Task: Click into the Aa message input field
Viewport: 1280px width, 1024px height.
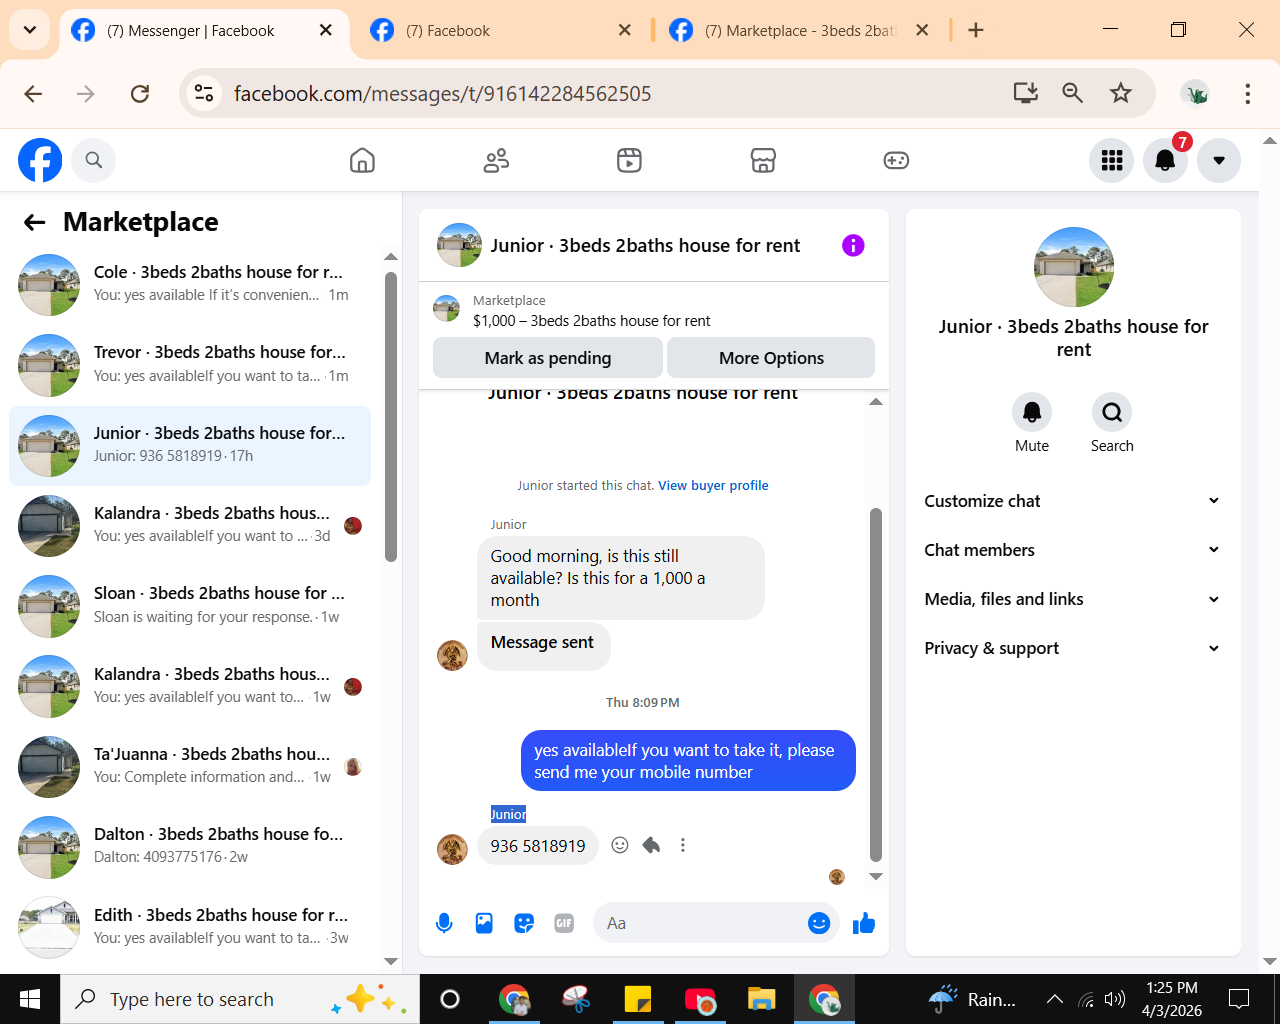Action: pos(700,923)
